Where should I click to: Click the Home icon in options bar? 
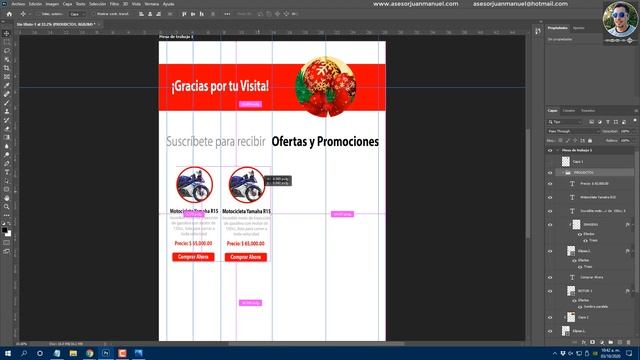pos(9,14)
